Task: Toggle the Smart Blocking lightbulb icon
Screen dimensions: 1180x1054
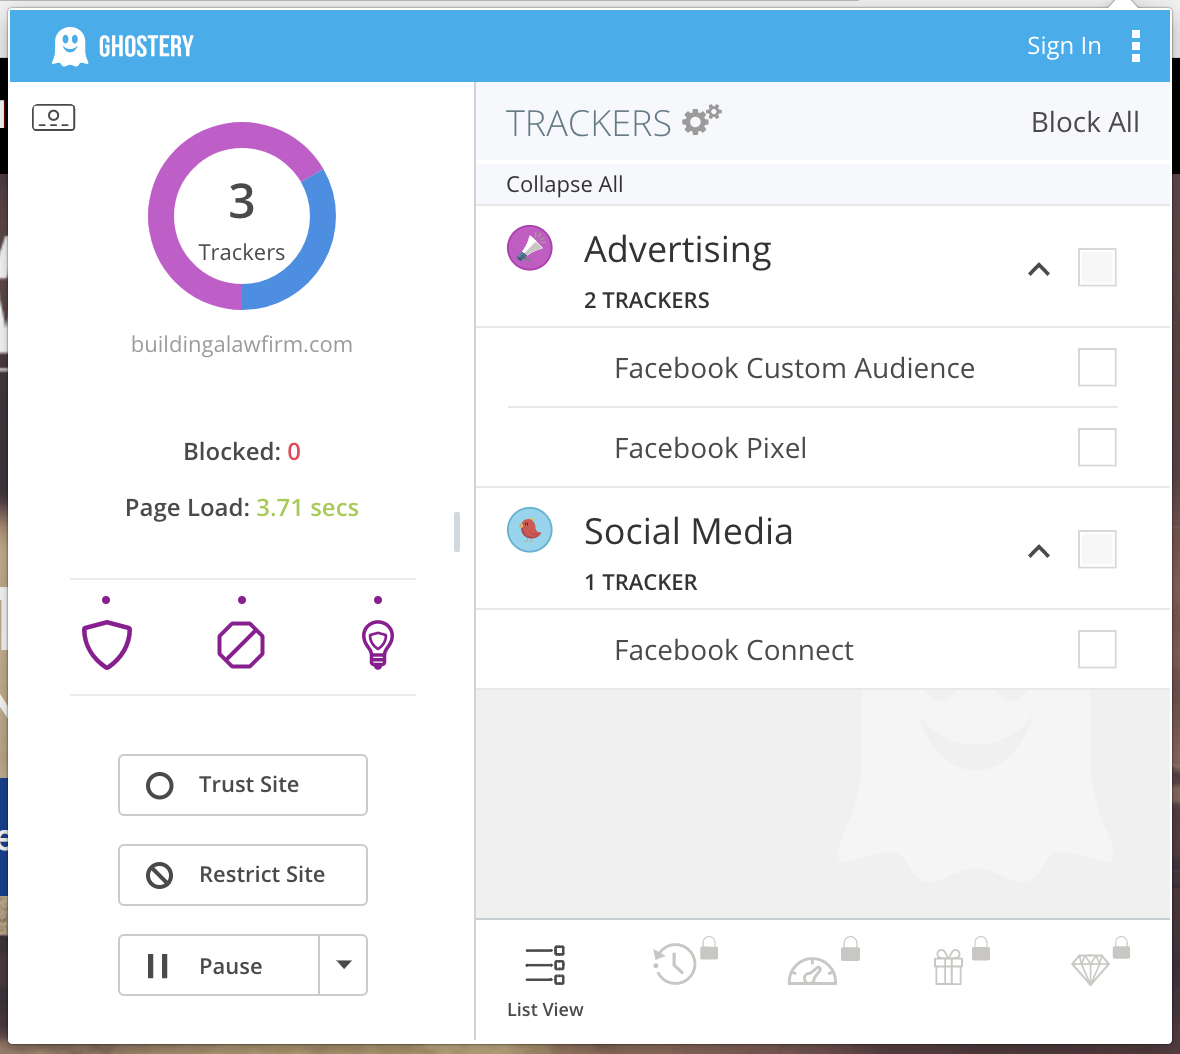Action: (378, 644)
